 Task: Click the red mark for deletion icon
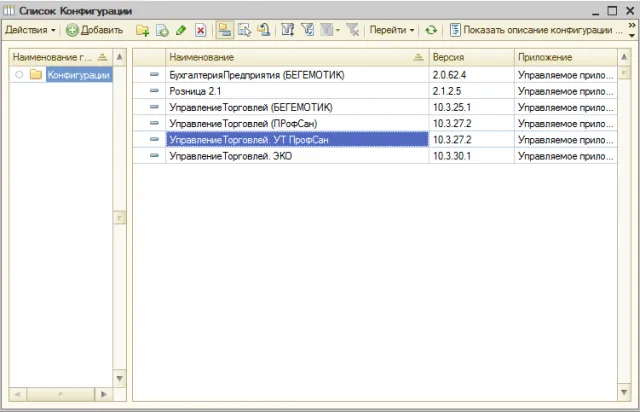(x=200, y=30)
